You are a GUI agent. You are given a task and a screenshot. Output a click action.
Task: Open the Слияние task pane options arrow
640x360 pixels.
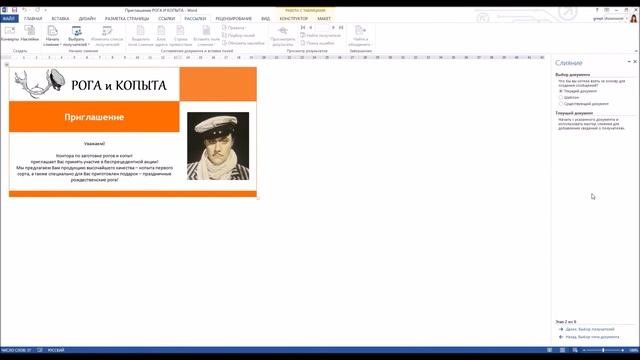629,62
